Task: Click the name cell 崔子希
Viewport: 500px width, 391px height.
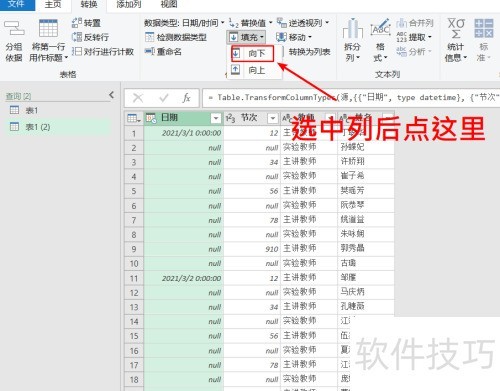Action: pos(366,176)
